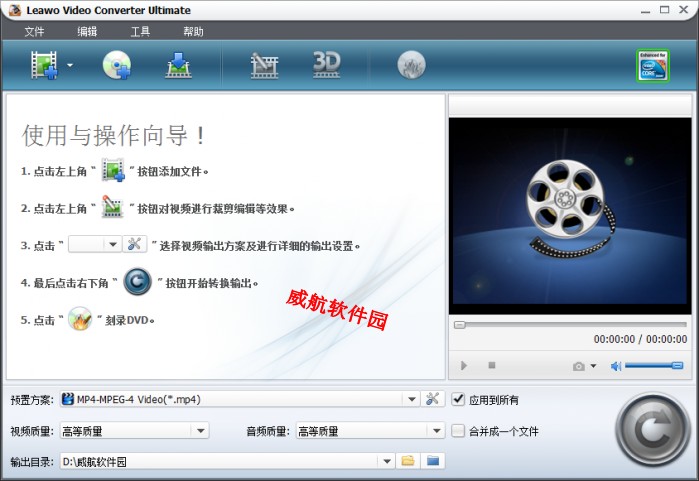This screenshot has width=699, height=481.
Task: Uncheck the 应用到所有 checkbox
Action: pos(458,399)
